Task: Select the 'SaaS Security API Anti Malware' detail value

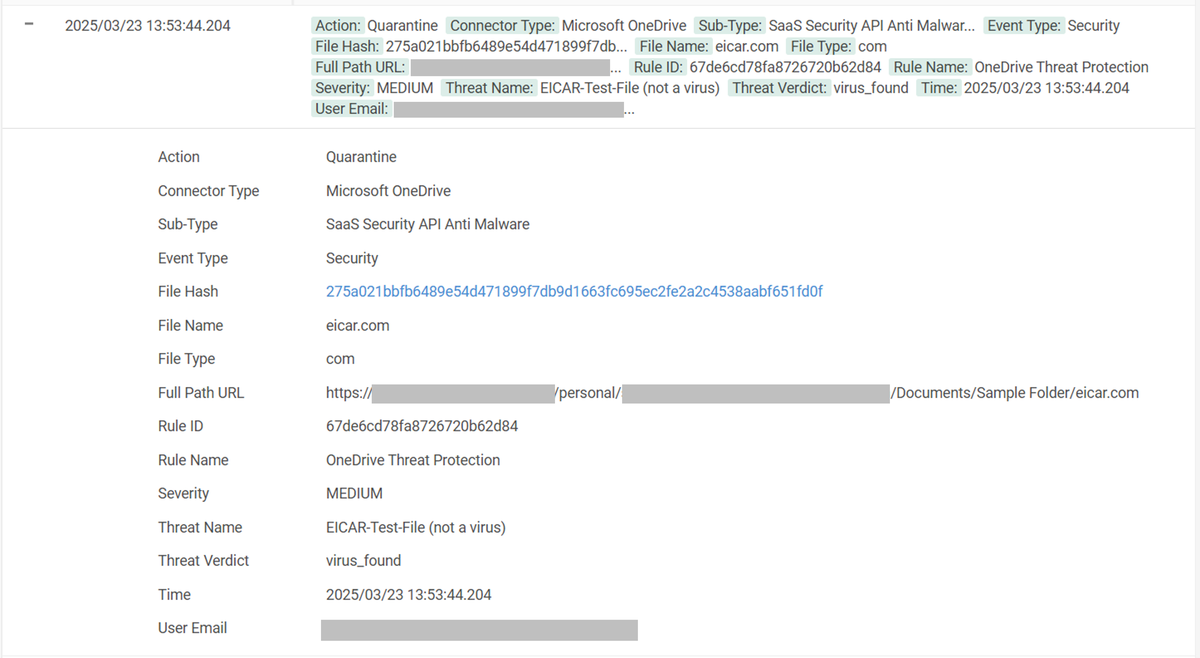Action: coord(427,225)
